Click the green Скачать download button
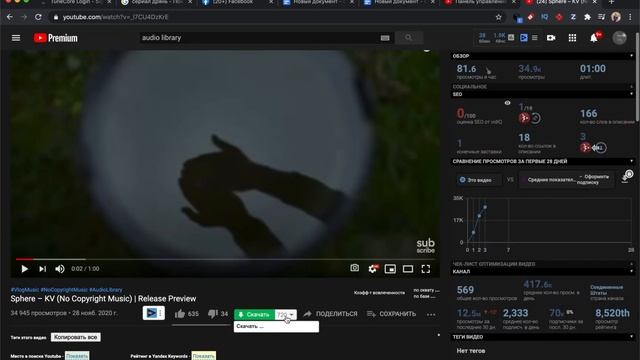This screenshot has width=640, height=360. [254, 314]
